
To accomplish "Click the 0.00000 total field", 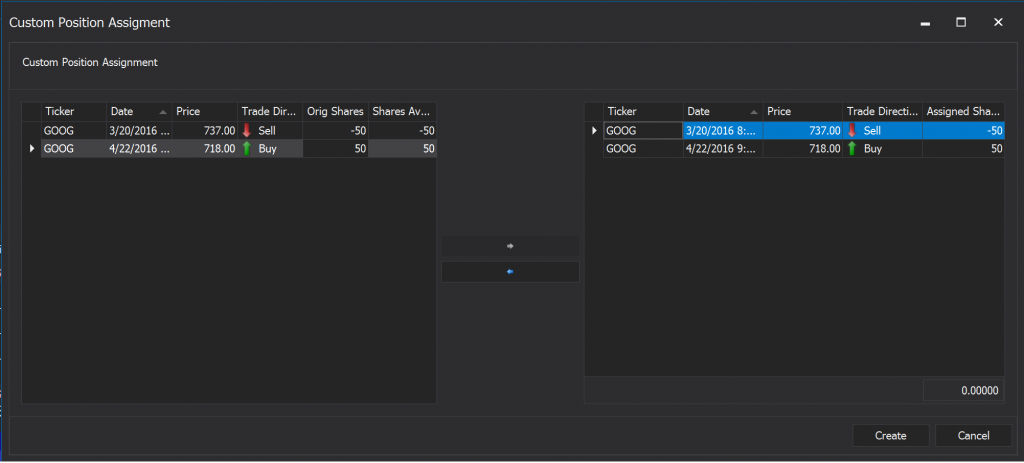I will coord(963,391).
